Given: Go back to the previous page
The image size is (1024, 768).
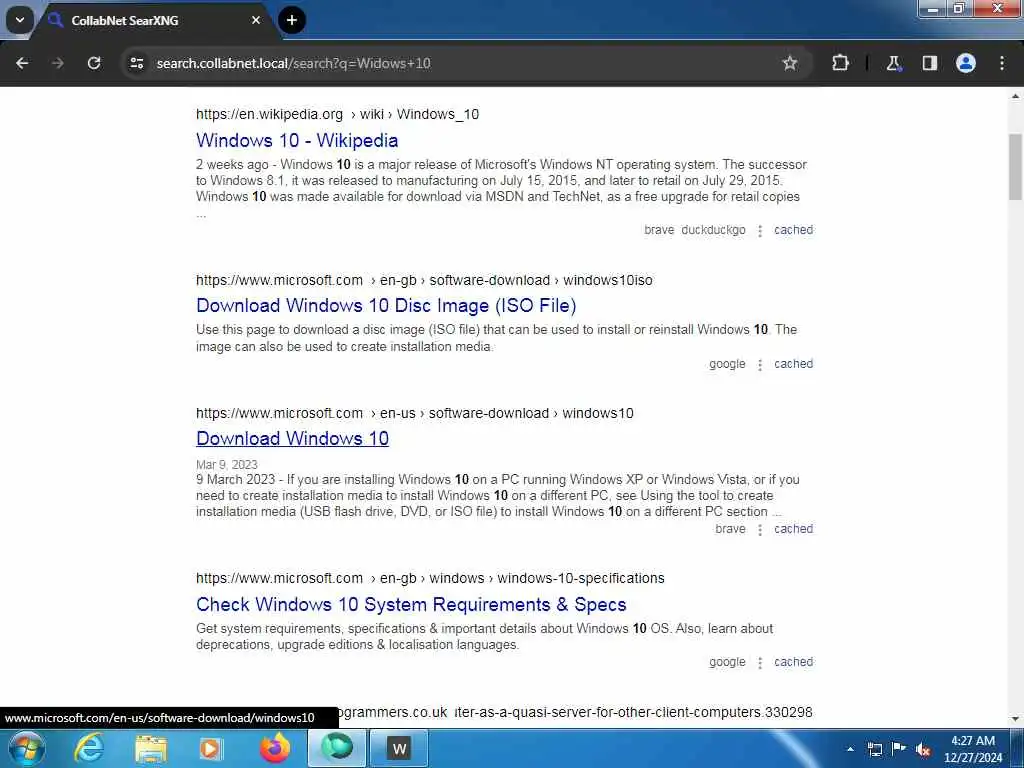Looking at the screenshot, I should pyautogui.click(x=22, y=63).
